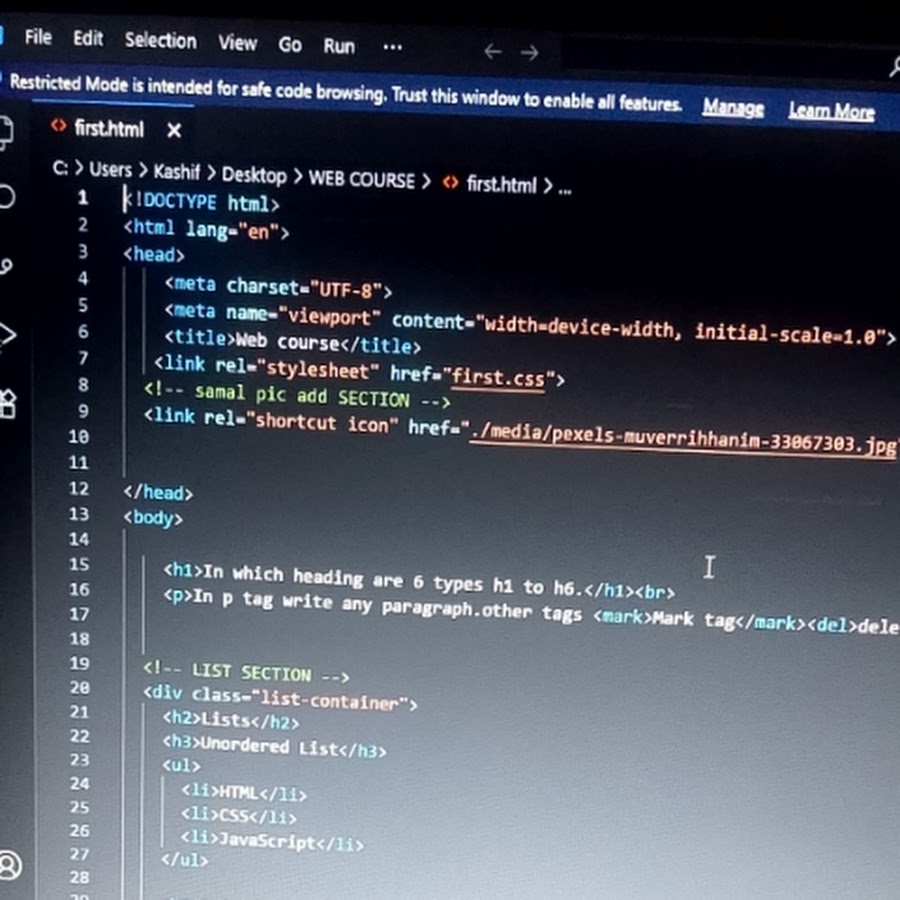
Task: Expand the Desktop breadcrumb segment
Action: [x=253, y=175]
